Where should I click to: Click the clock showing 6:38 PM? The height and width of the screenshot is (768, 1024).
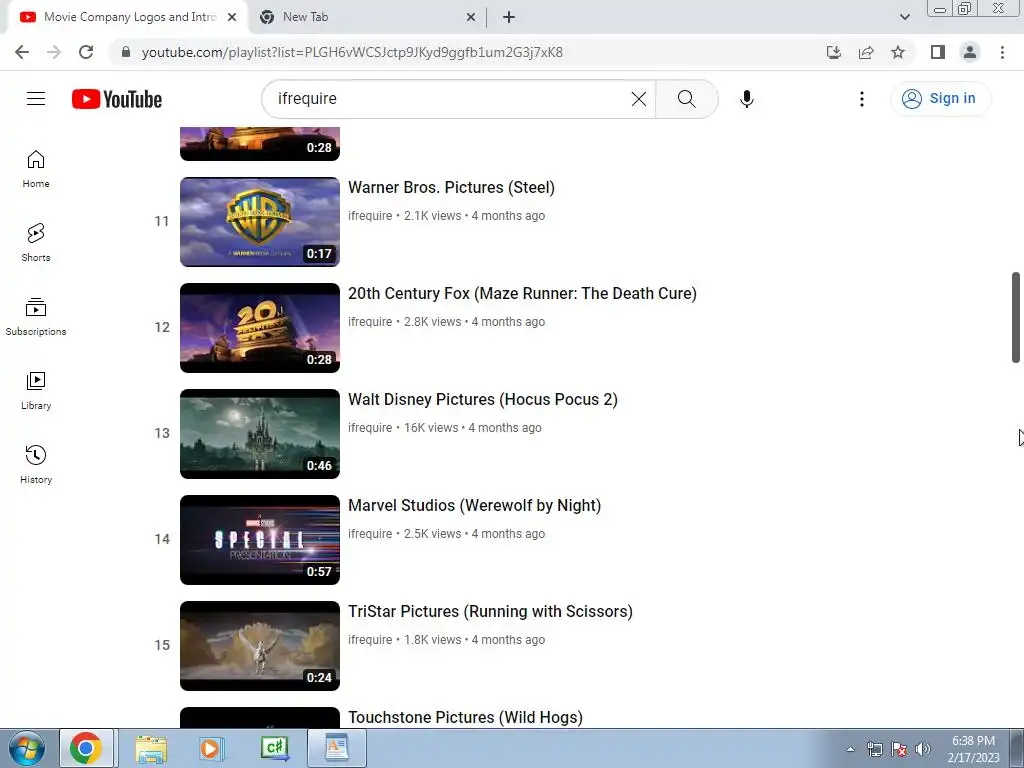pos(973,741)
